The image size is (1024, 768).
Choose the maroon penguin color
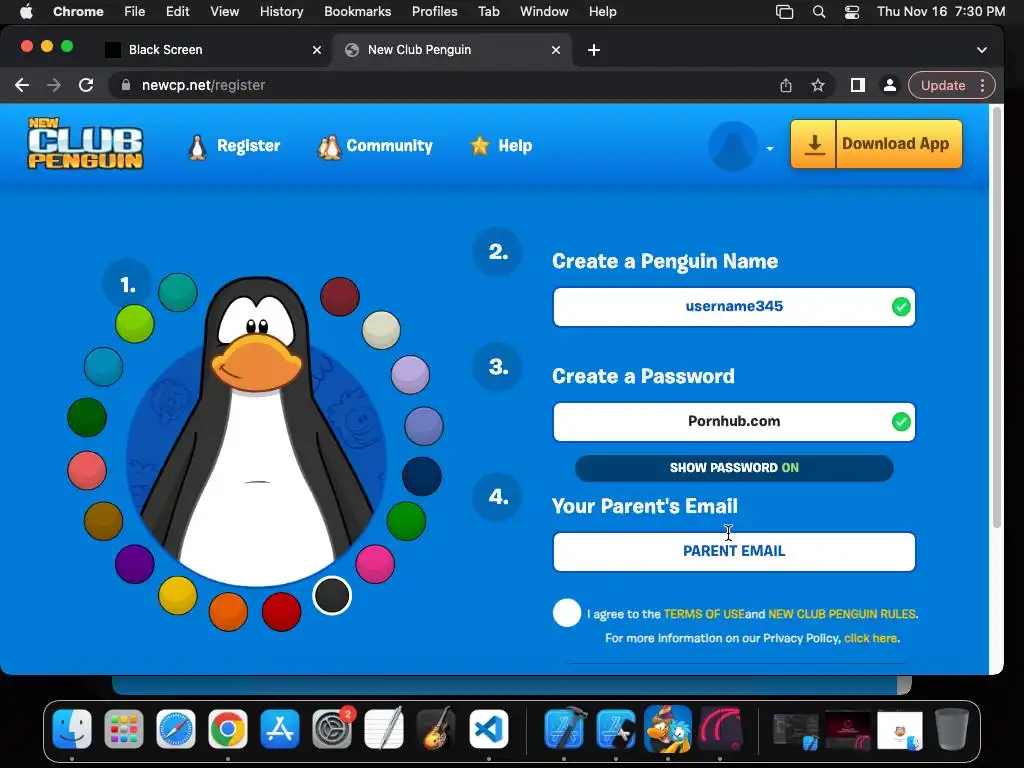[340, 296]
